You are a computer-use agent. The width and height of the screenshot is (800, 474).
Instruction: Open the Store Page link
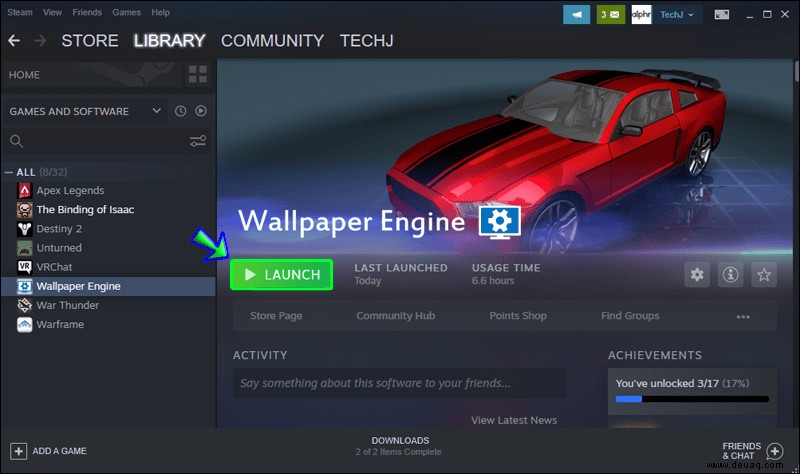tap(276, 316)
